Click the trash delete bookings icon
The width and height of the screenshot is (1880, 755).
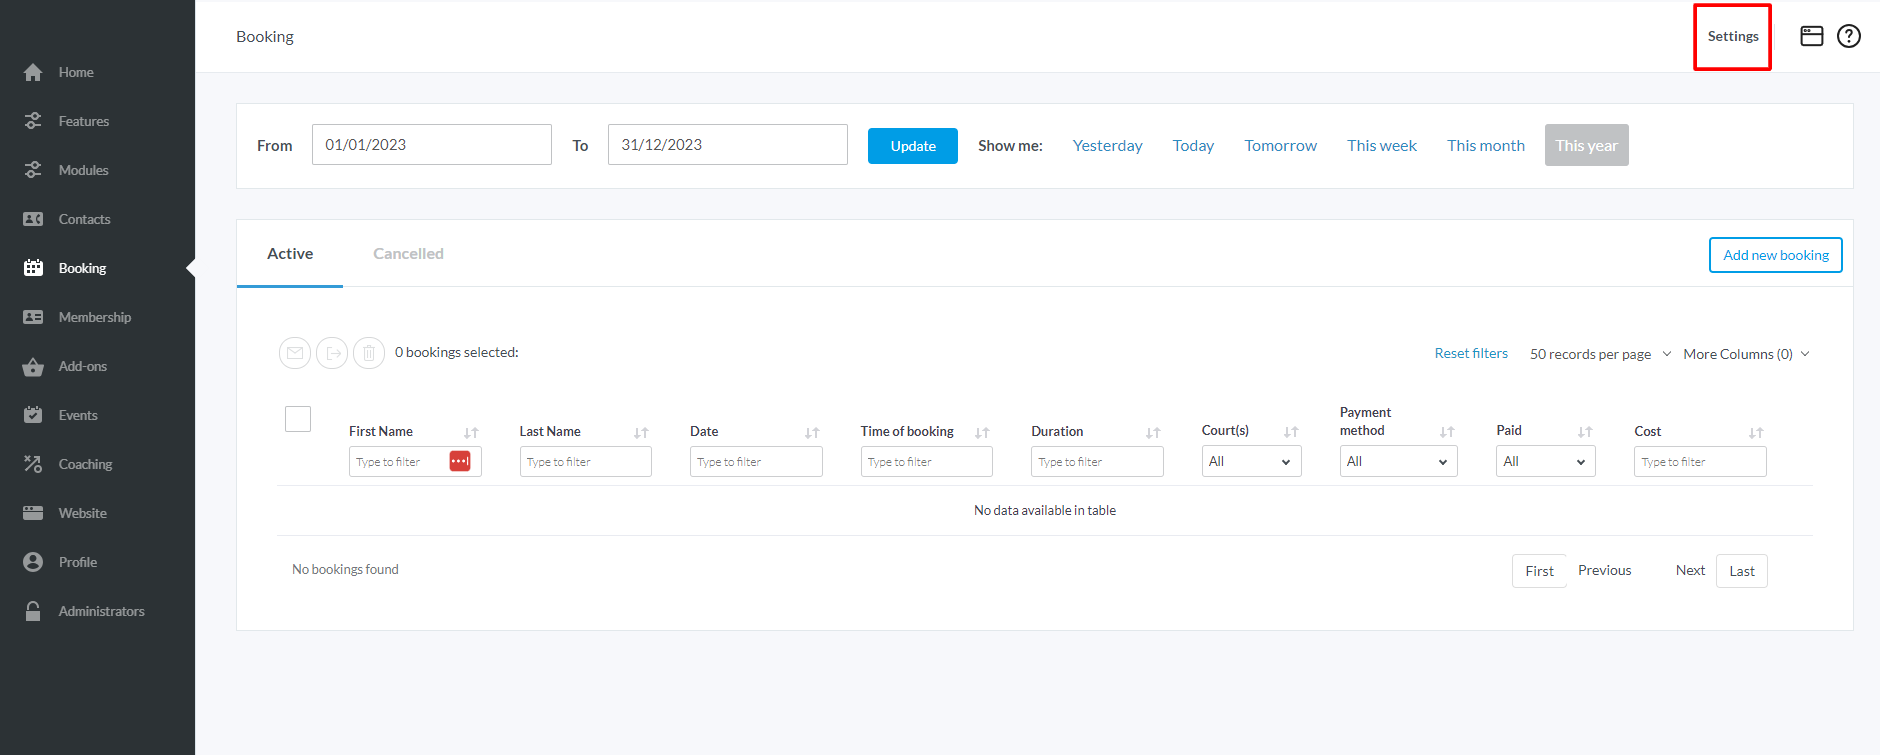[x=369, y=353]
